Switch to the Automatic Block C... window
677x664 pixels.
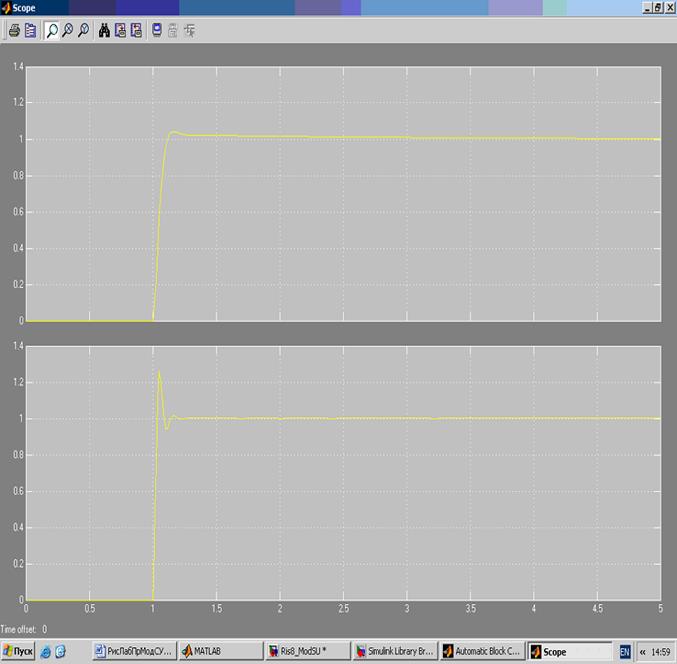(482, 651)
